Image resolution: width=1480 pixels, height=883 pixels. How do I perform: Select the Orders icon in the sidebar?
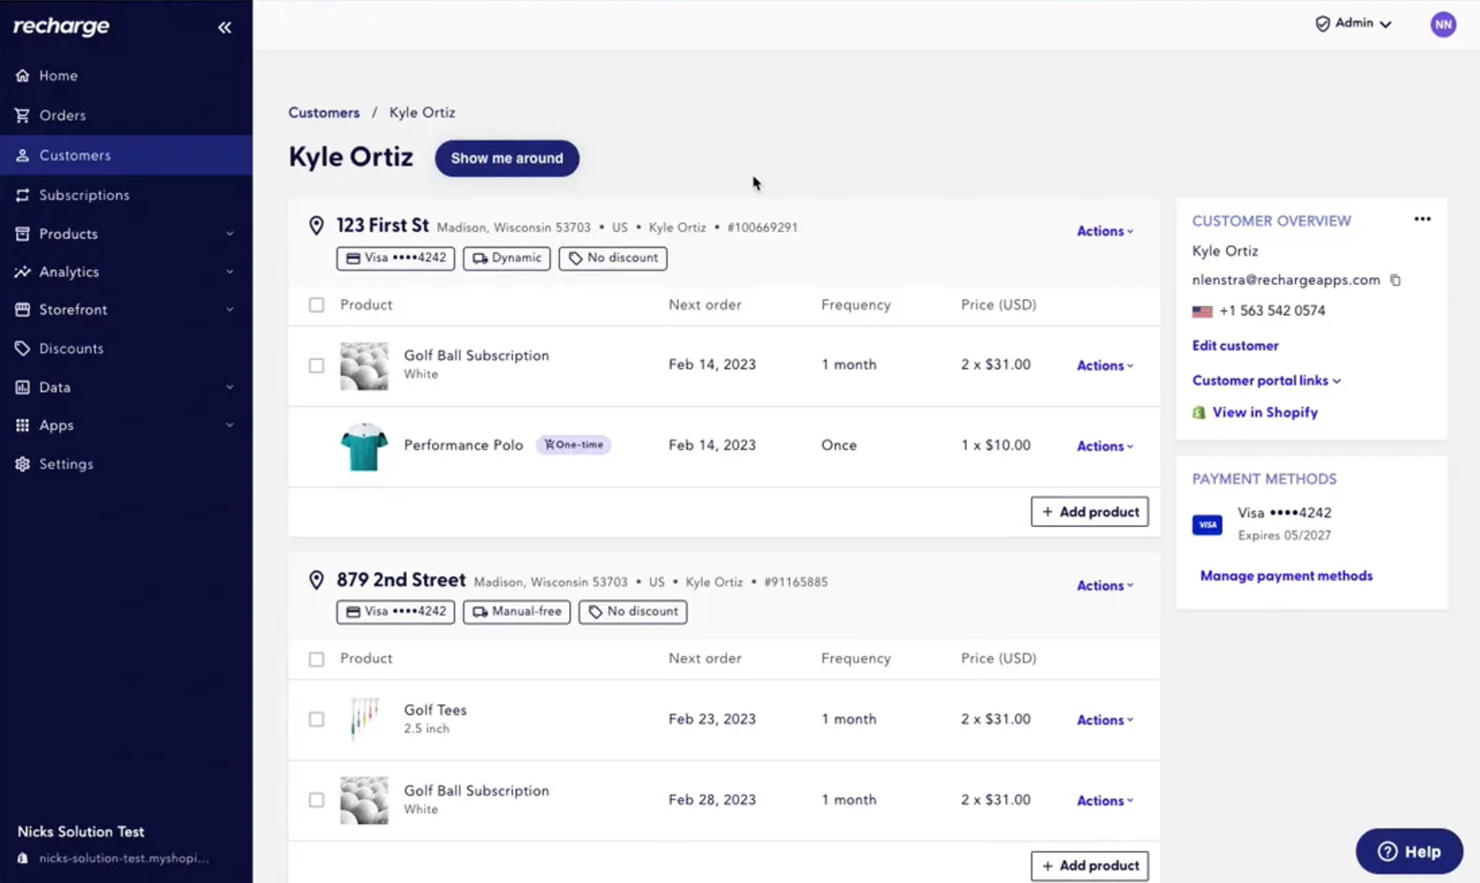coord(22,115)
